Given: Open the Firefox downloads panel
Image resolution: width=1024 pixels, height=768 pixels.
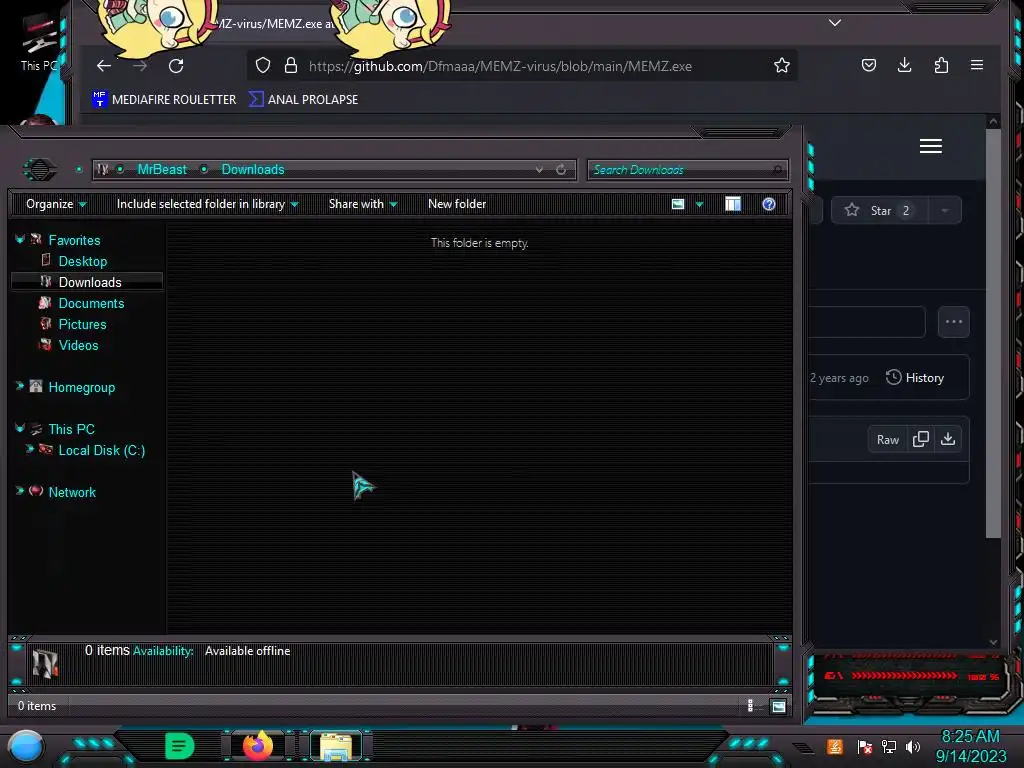Looking at the screenshot, I should 904,65.
